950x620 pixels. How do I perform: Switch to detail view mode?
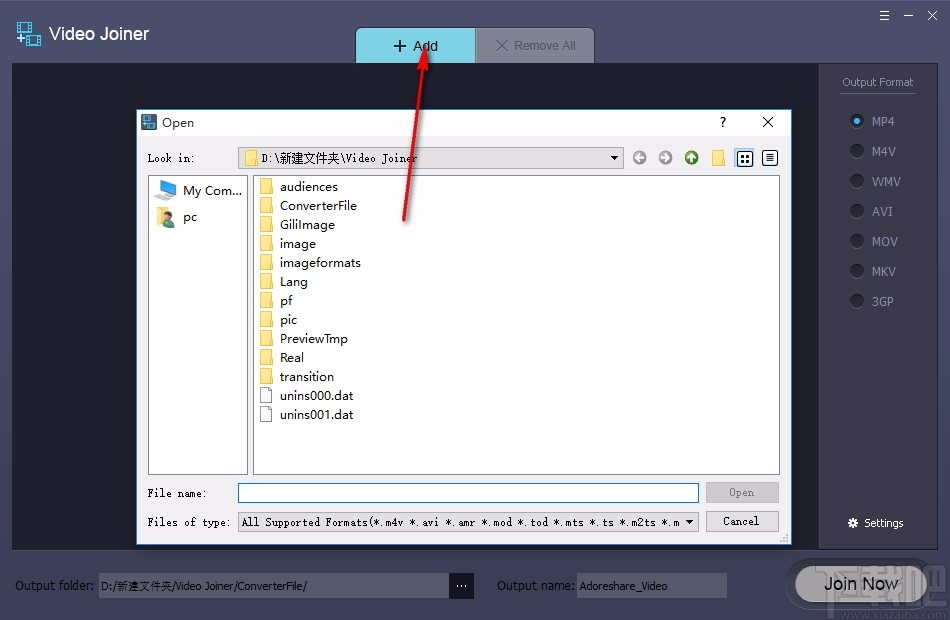(x=769, y=158)
